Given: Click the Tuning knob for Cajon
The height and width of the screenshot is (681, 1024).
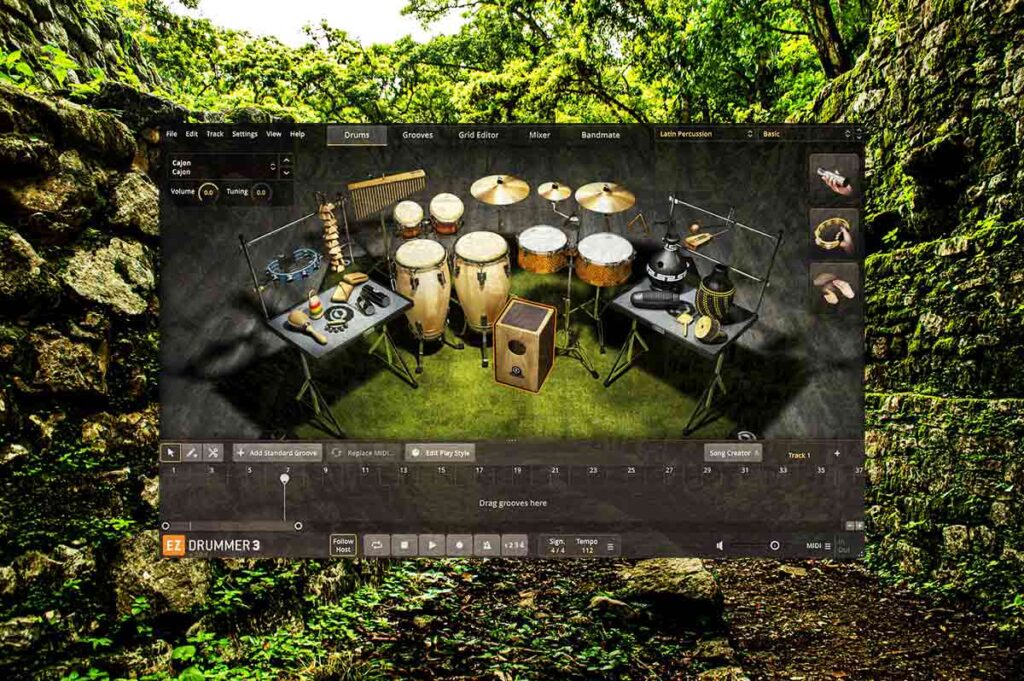Looking at the screenshot, I should [261, 193].
